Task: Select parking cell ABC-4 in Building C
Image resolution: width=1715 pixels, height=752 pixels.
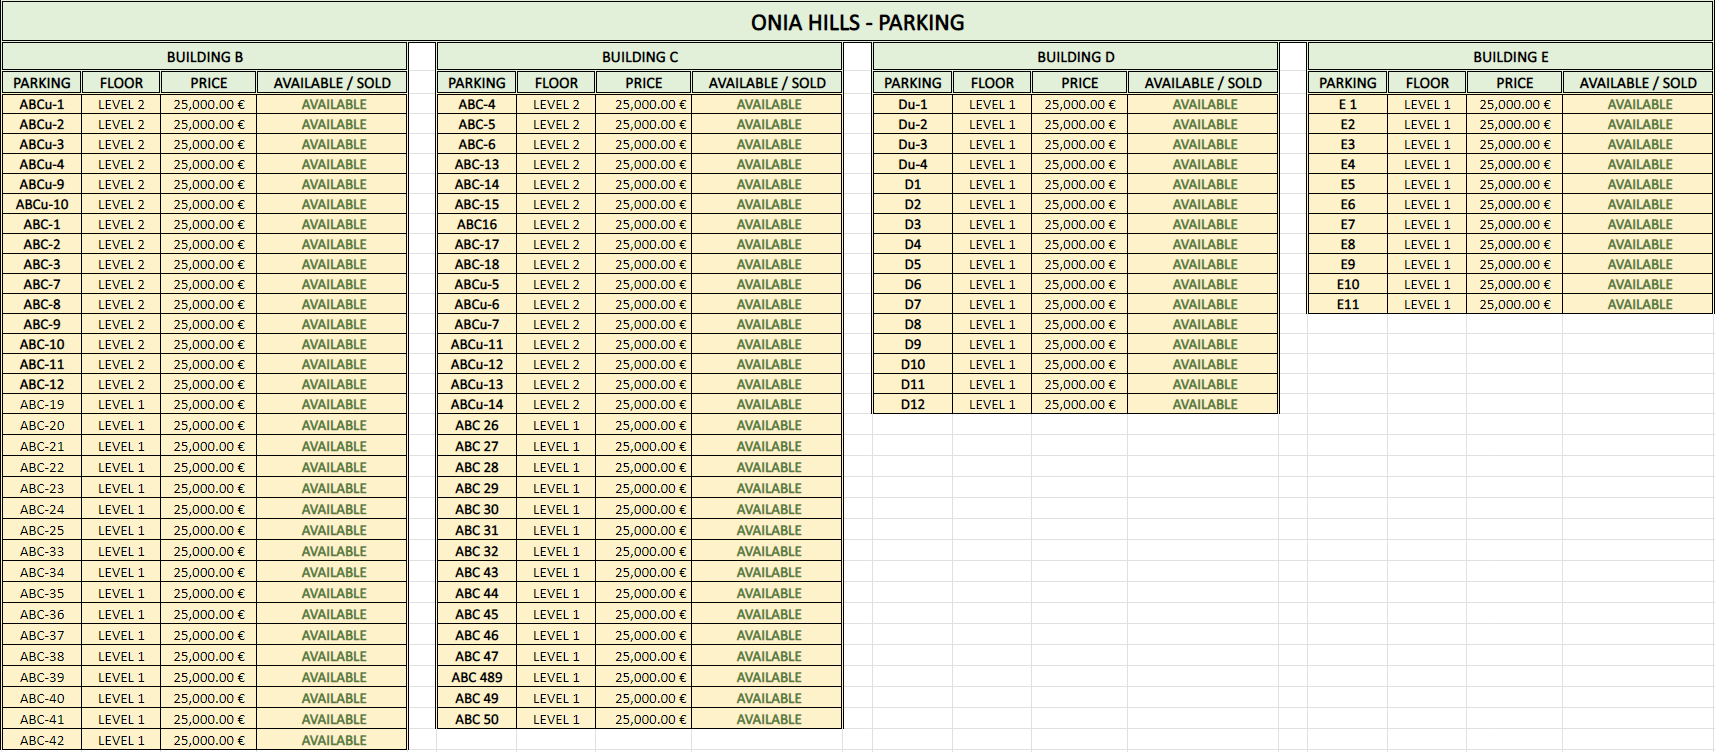Action: coord(477,104)
